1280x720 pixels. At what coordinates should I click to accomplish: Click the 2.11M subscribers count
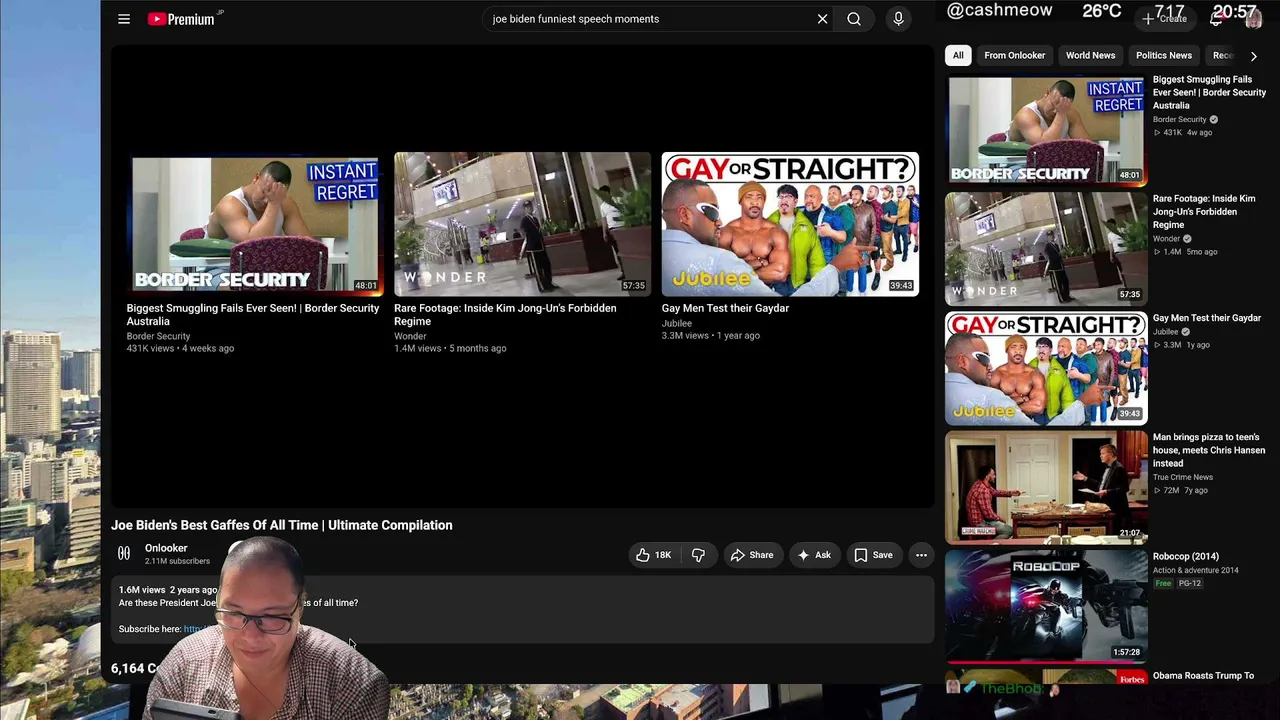point(177,561)
